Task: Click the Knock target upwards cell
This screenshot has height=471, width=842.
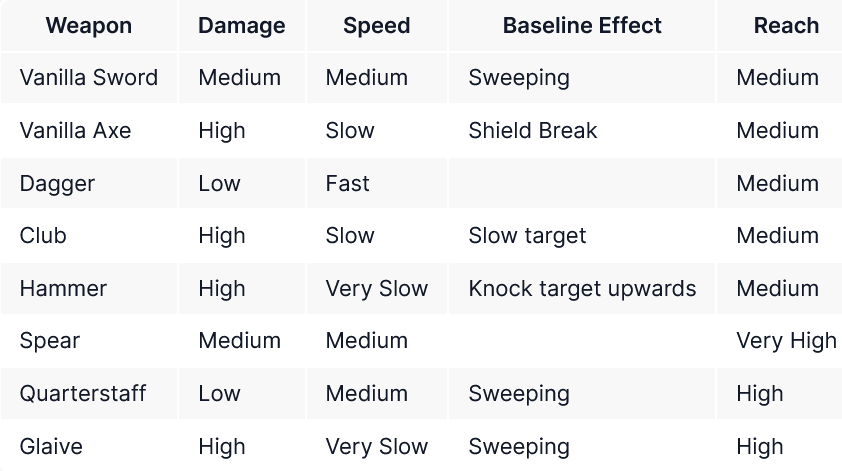Action: point(582,289)
